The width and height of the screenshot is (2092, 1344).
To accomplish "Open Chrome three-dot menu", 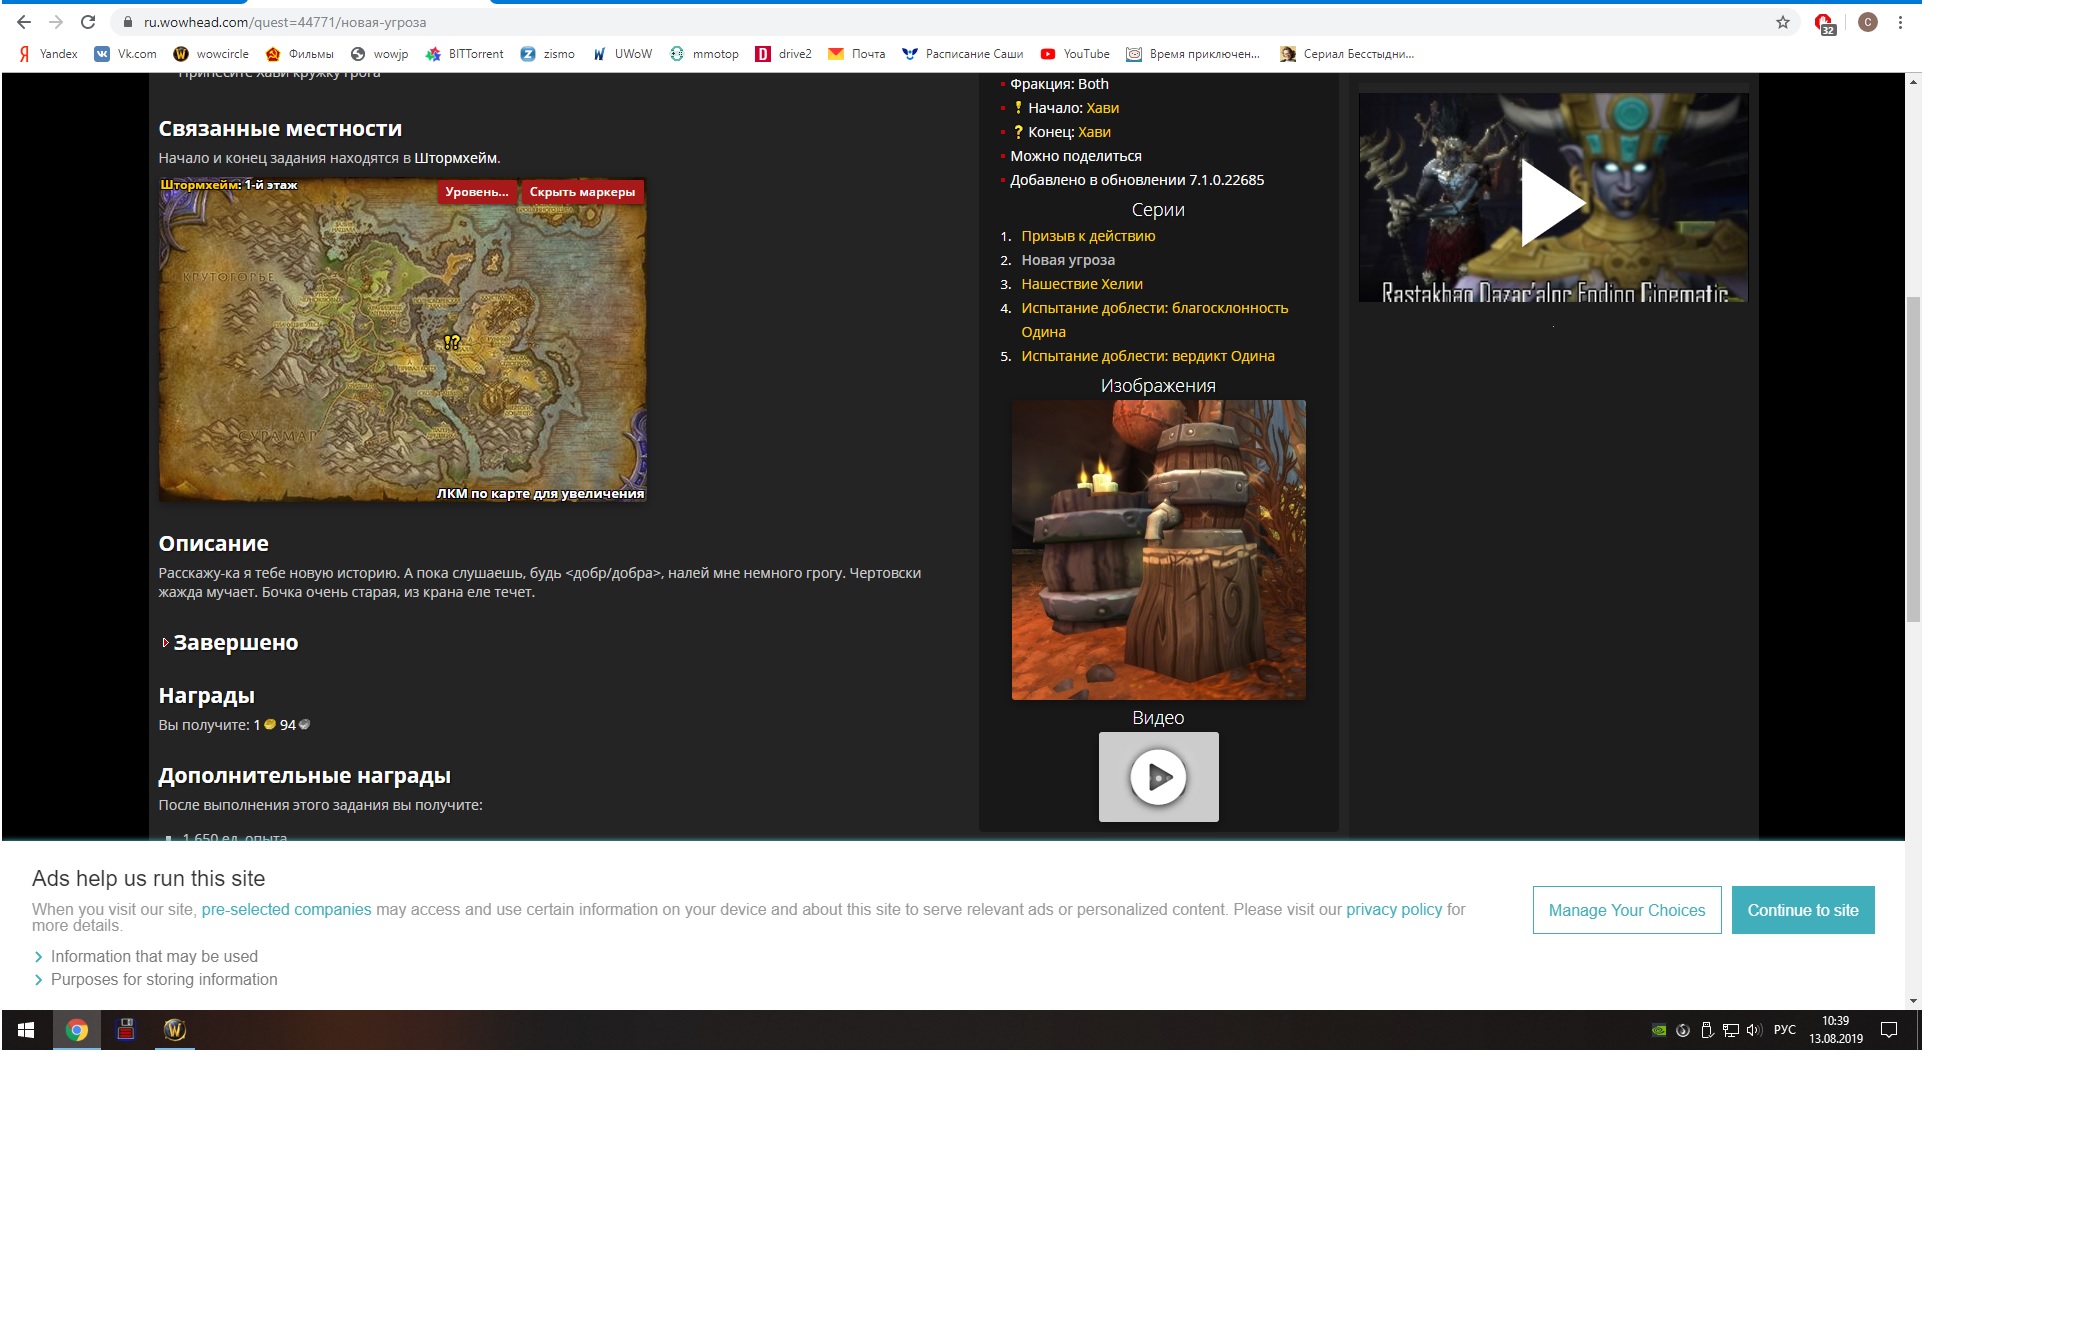I will (1900, 22).
